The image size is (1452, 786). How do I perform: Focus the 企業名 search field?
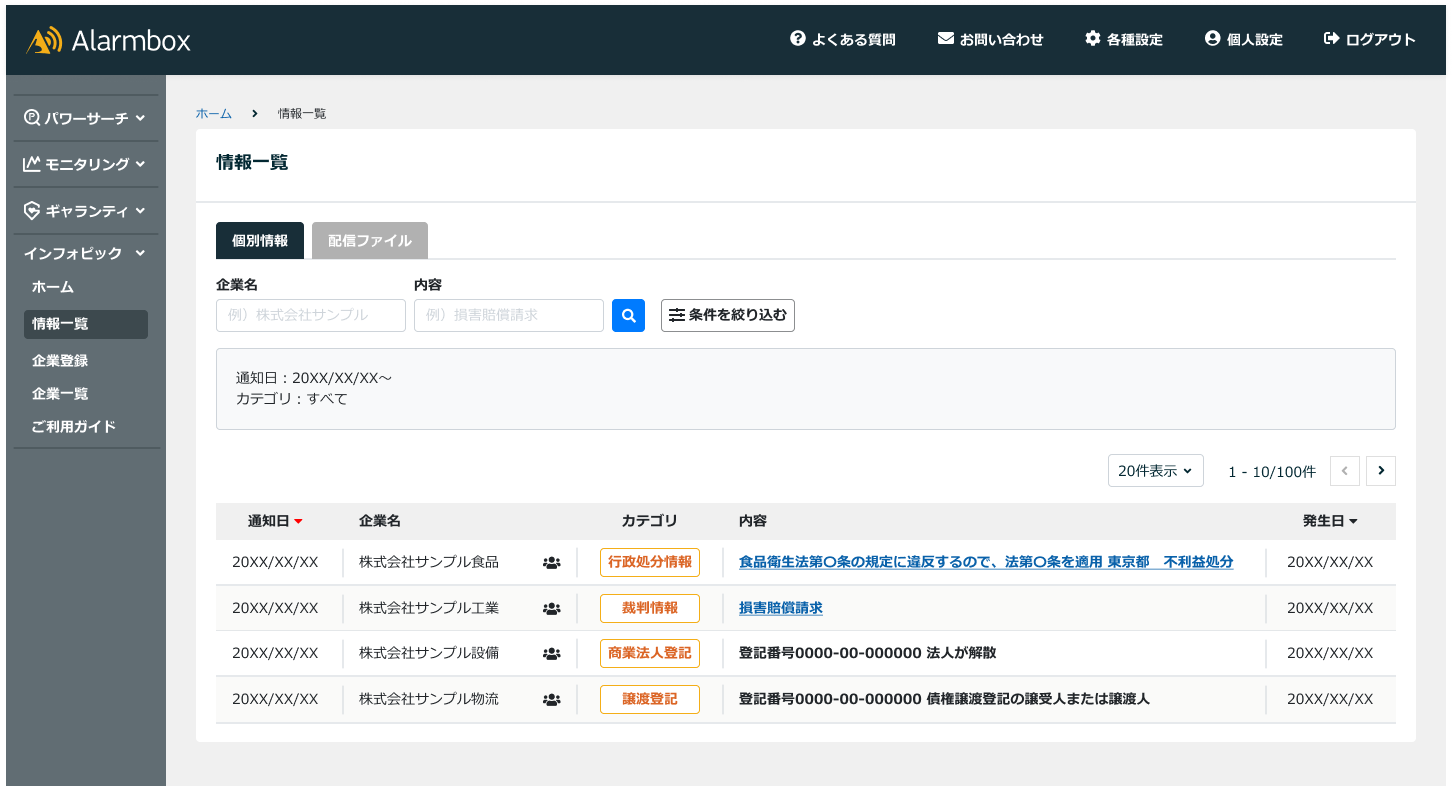pyautogui.click(x=311, y=315)
